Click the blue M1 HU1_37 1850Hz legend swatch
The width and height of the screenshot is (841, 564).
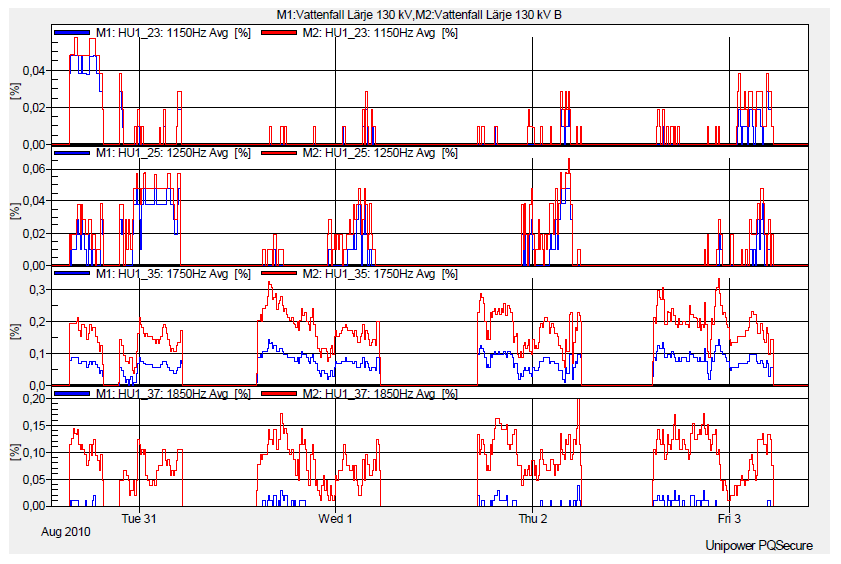click(72, 394)
